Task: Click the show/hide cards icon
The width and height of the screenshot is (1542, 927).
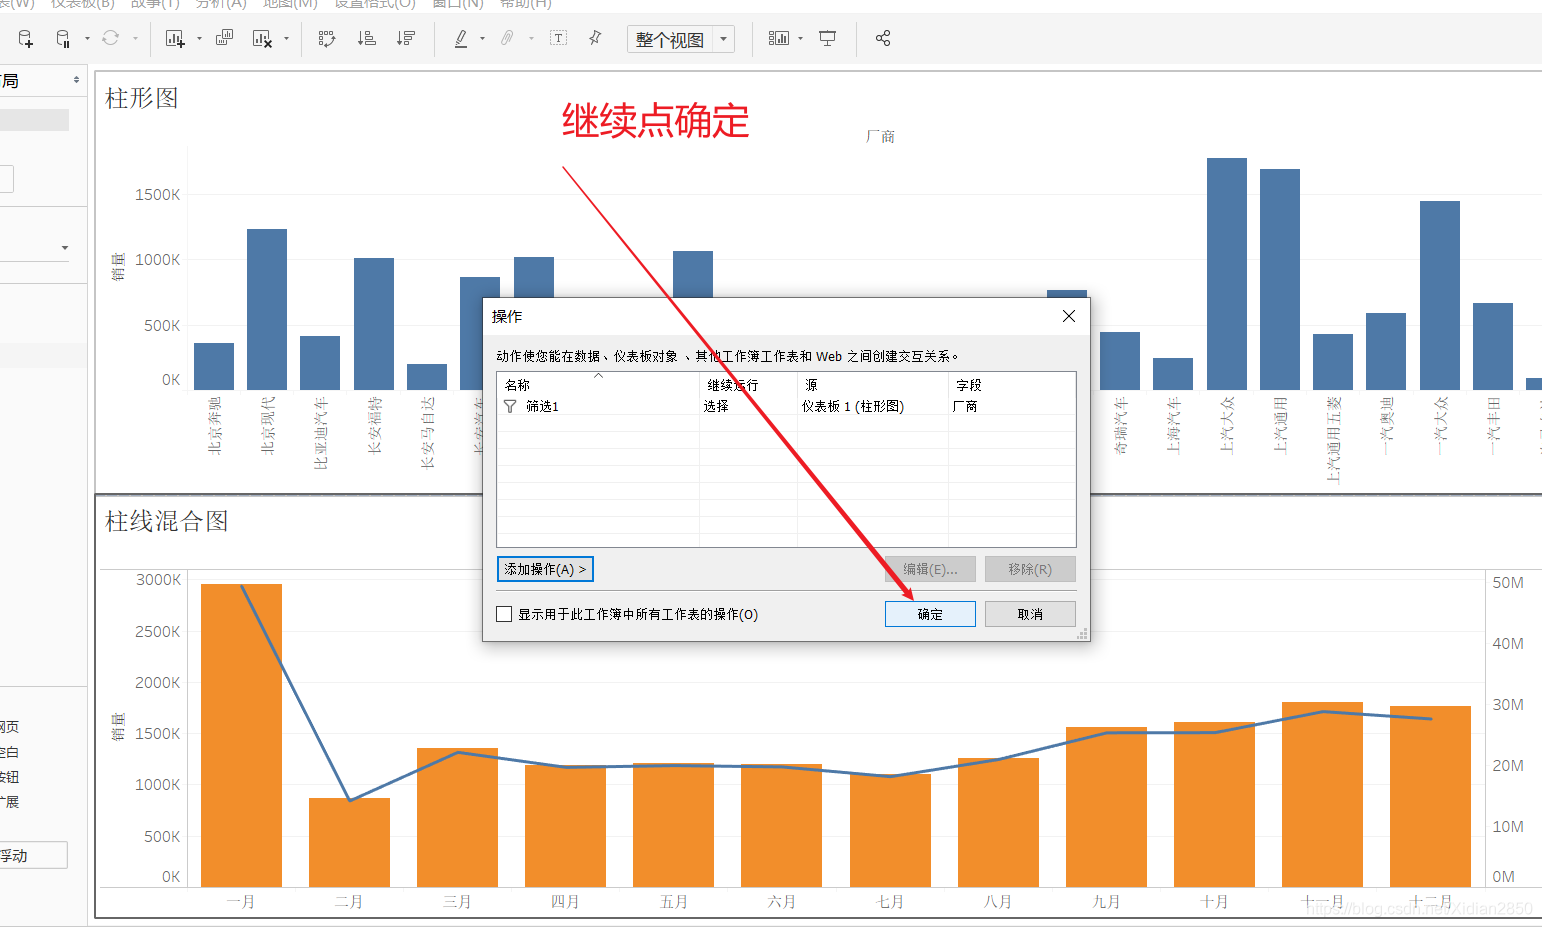Action: (x=778, y=38)
